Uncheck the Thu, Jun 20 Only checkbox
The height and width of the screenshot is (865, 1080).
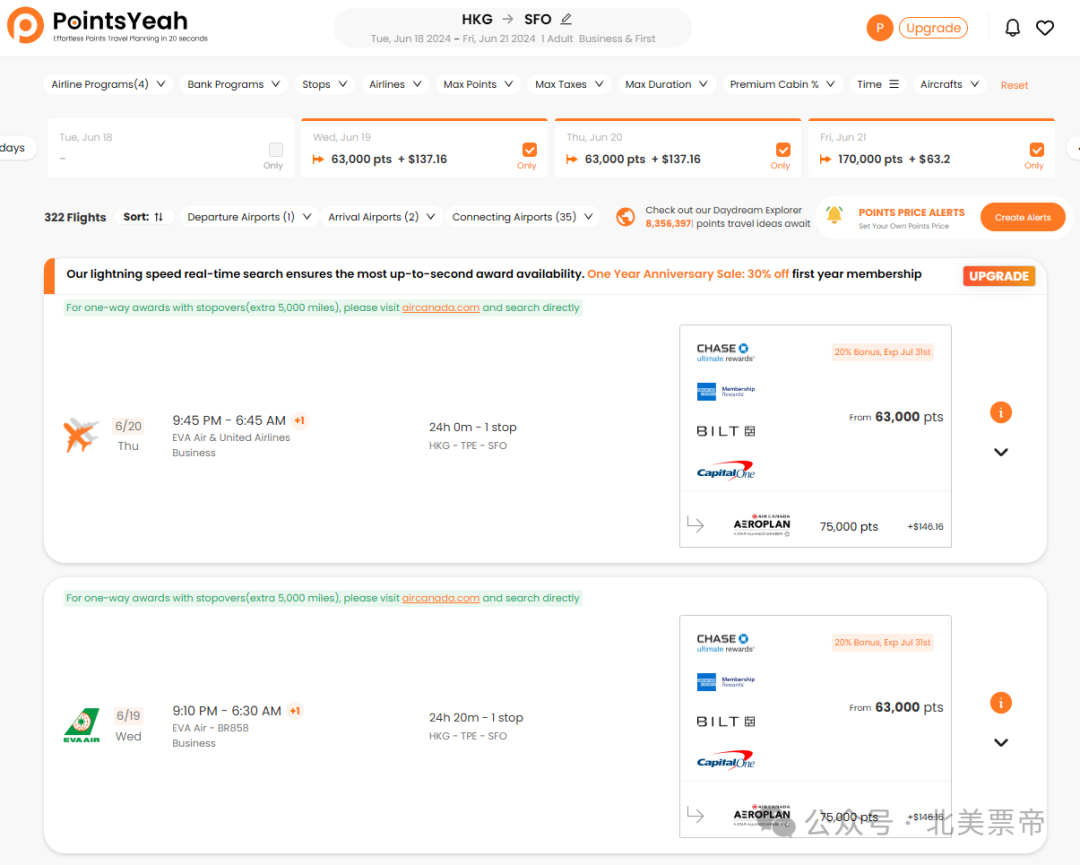tap(783, 149)
